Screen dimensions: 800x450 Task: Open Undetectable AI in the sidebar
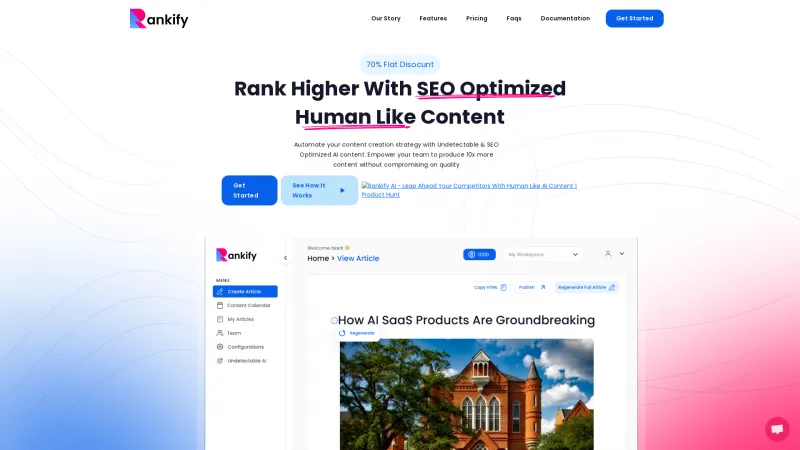245,361
